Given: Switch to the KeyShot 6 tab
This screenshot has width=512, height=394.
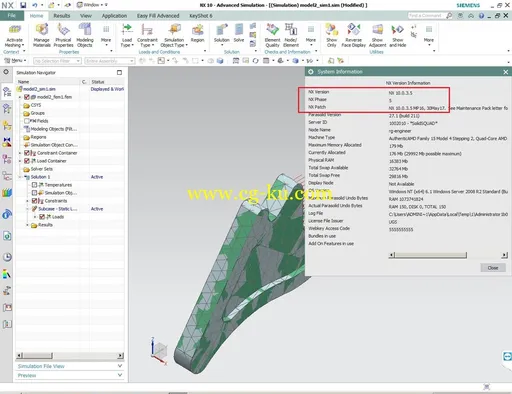Looking at the screenshot, I should pyautogui.click(x=201, y=16).
